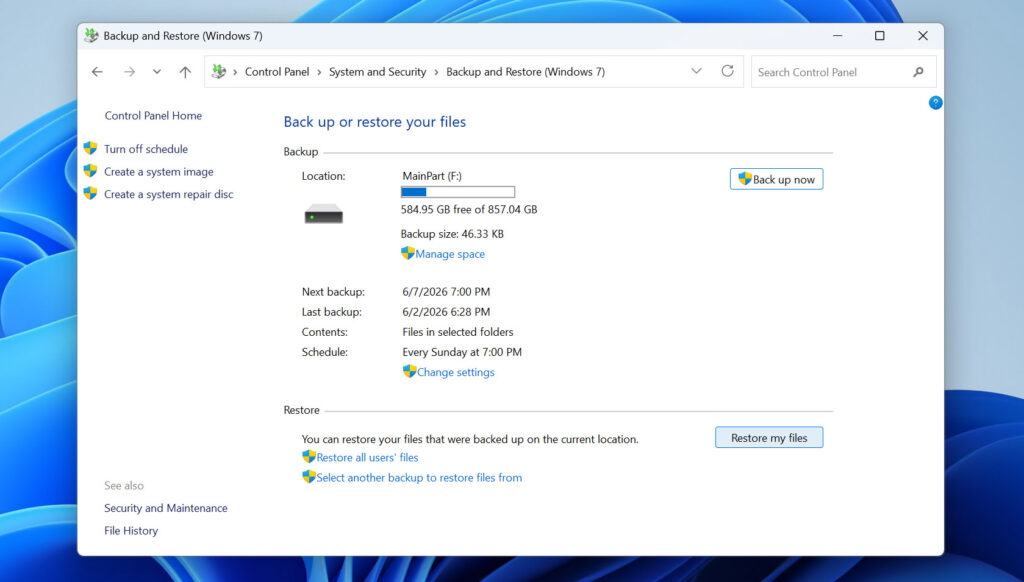Click the 'Backup size: 46.33 KB' text
Viewport: 1024px width, 582px height.
452,234
